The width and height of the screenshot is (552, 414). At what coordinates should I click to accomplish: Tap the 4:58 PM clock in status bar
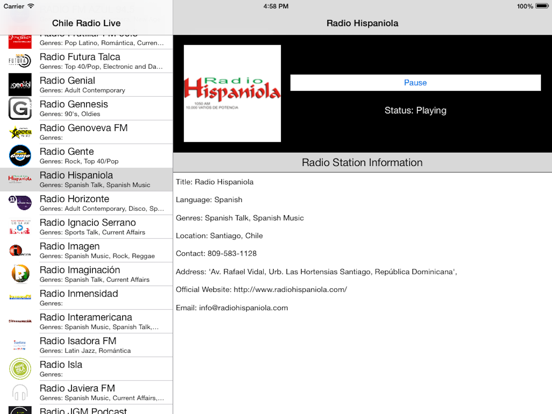click(x=276, y=6)
